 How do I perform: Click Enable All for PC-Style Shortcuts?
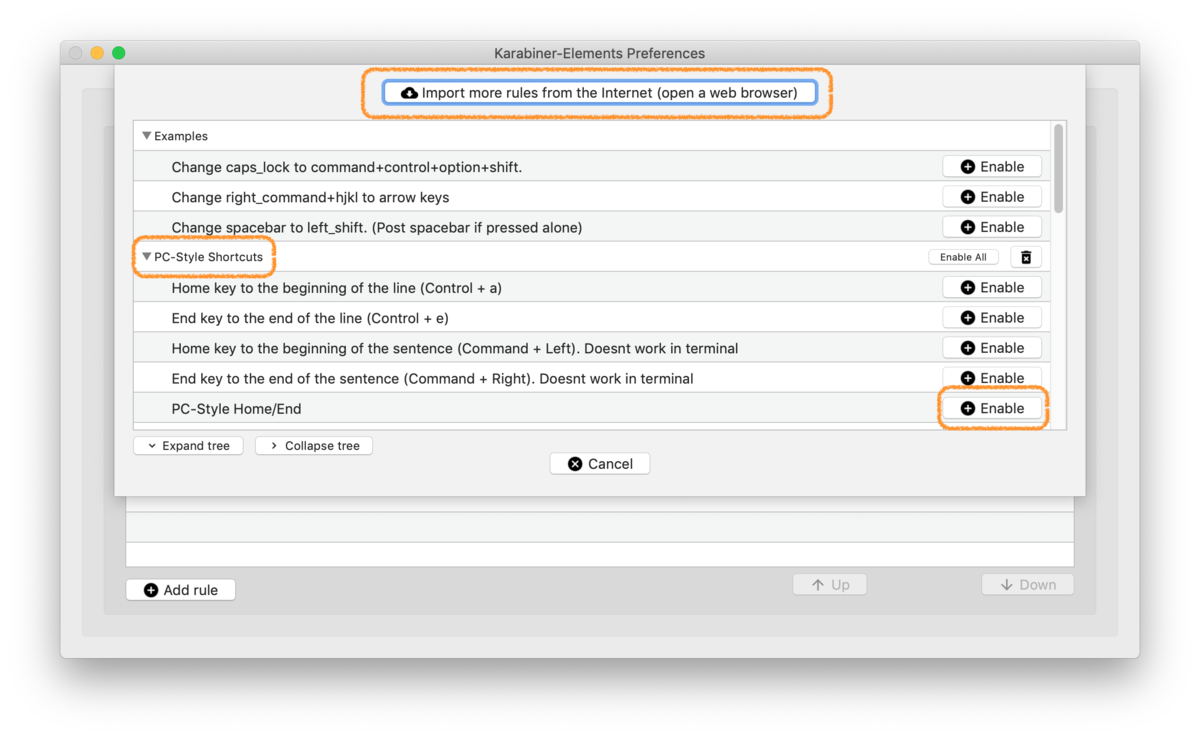tap(963, 257)
